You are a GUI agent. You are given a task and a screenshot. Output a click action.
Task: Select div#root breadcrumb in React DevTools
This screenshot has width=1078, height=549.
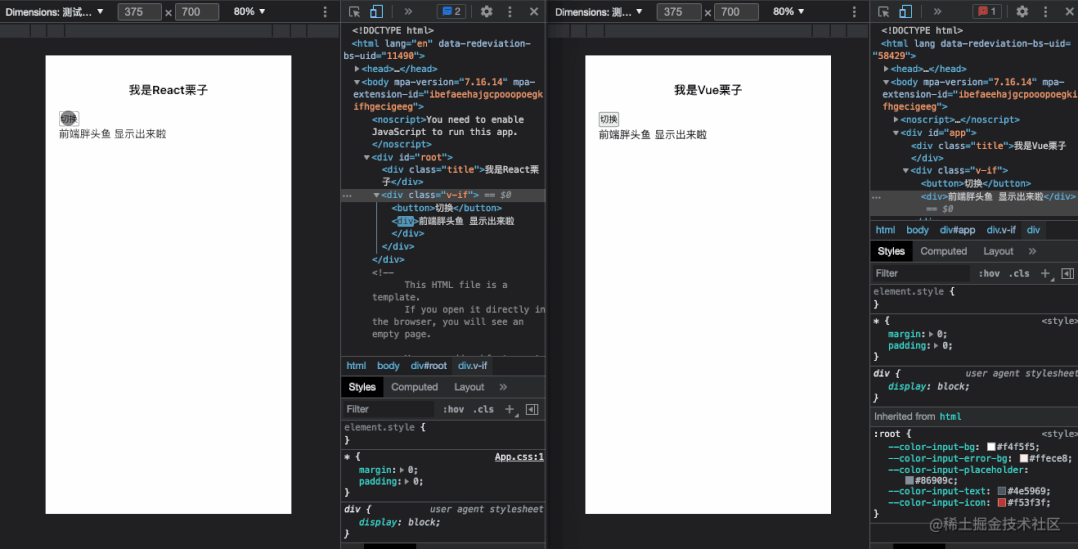[429, 366]
